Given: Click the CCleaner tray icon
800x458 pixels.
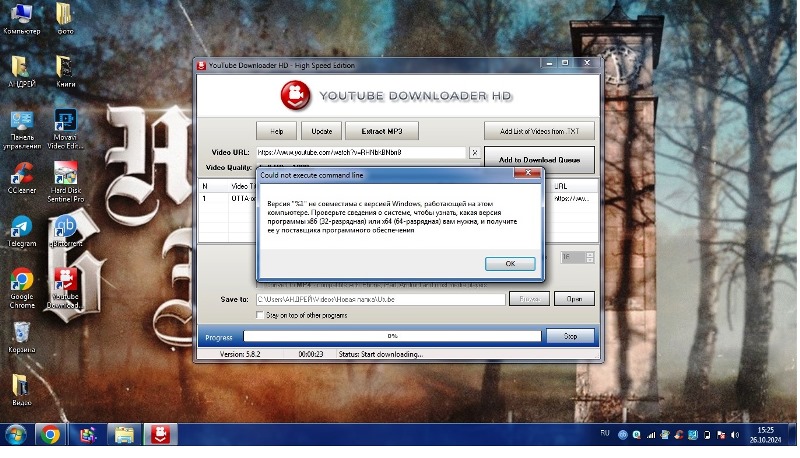Looking at the screenshot, I should (x=679, y=435).
